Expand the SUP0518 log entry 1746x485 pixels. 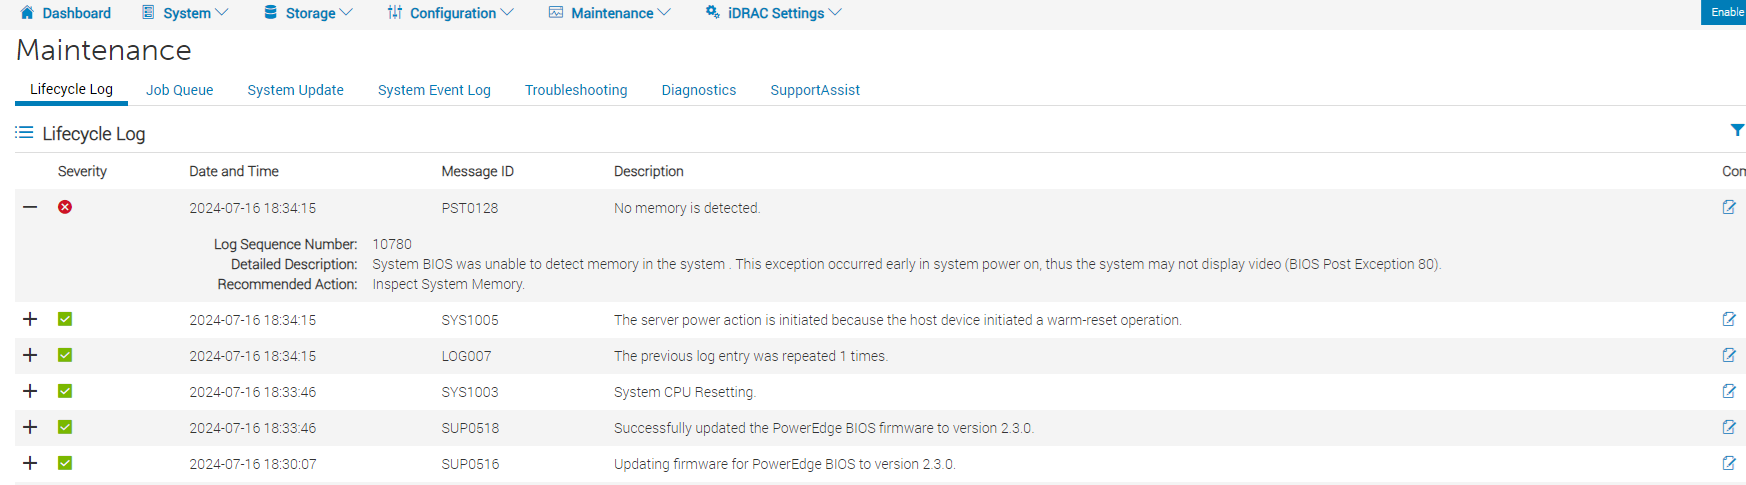pos(30,427)
